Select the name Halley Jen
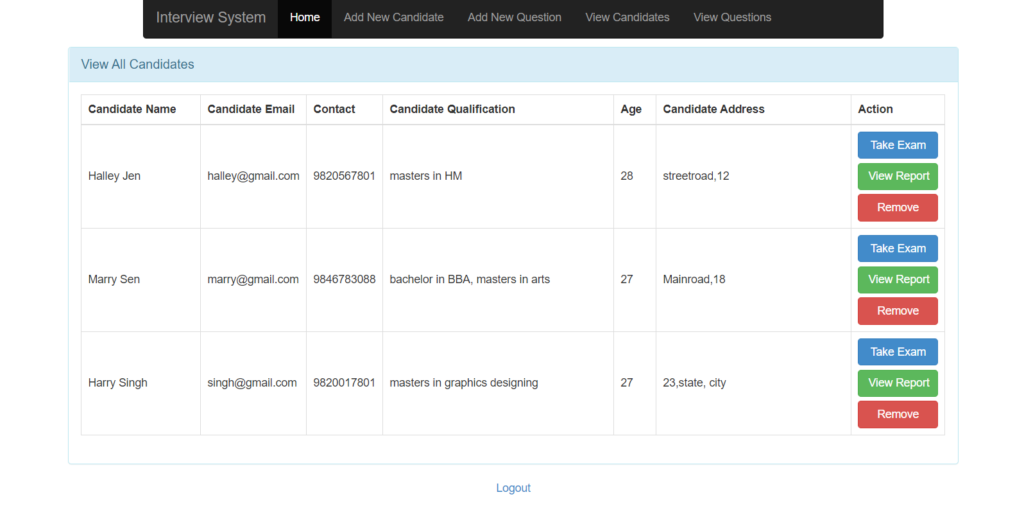1024x506 pixels. point(114,176)
